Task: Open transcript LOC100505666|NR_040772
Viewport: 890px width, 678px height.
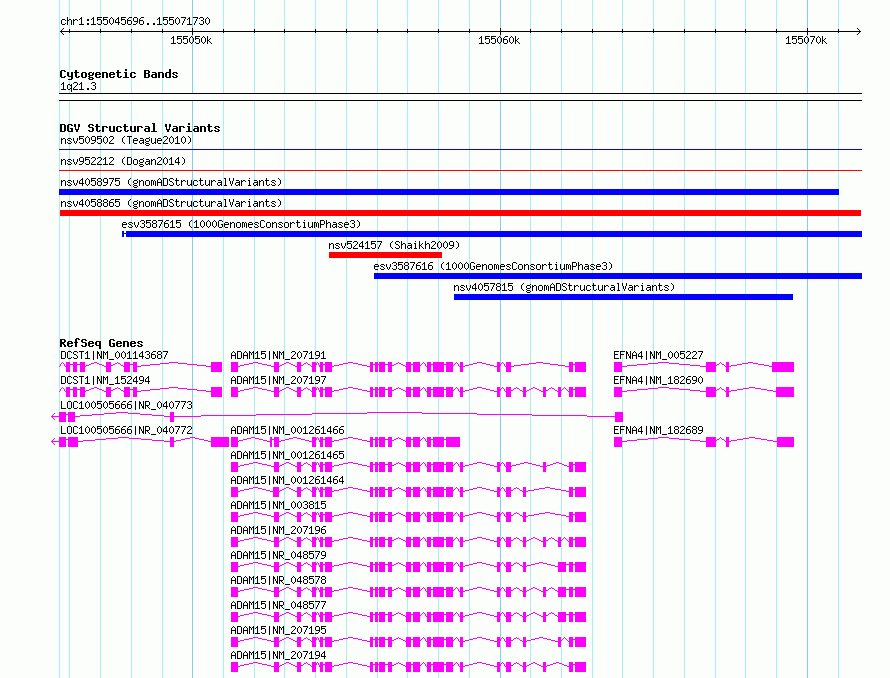Action: click(126, 430)
